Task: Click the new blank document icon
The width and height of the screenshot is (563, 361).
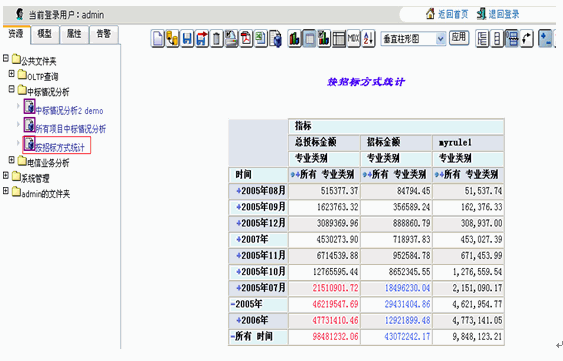Action: coord(158,38)
